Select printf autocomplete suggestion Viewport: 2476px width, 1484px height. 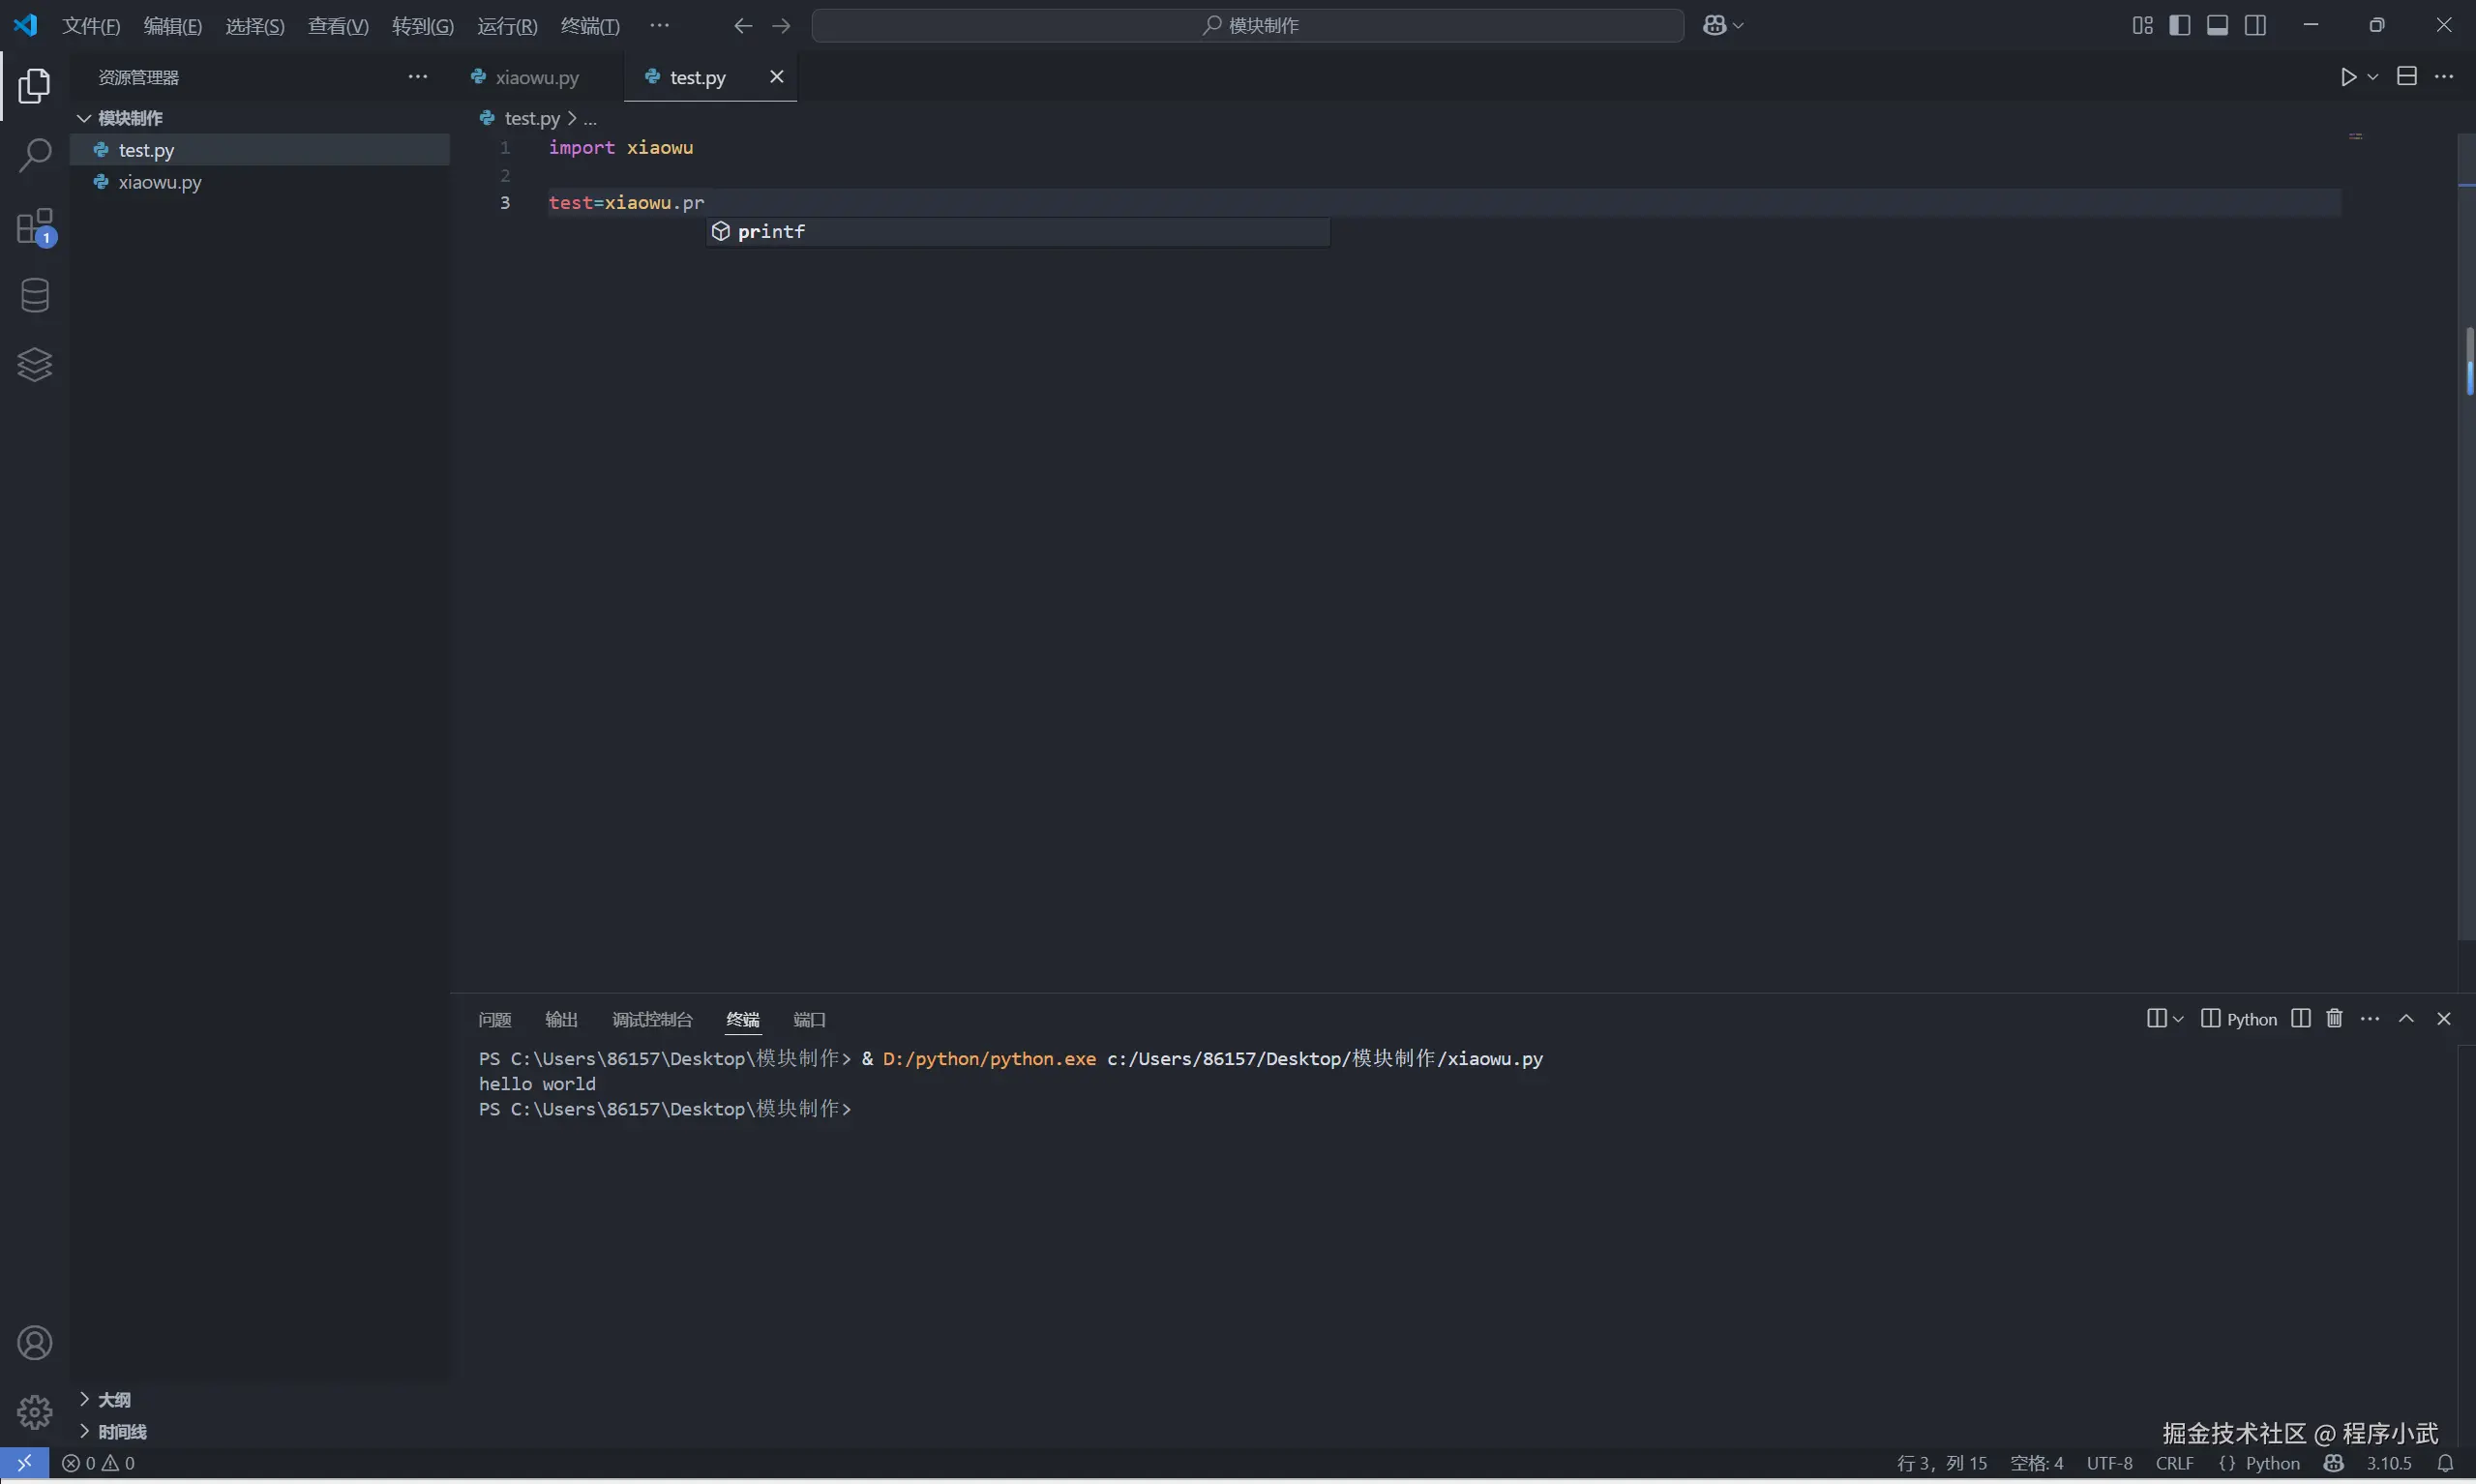coord(771,232)
